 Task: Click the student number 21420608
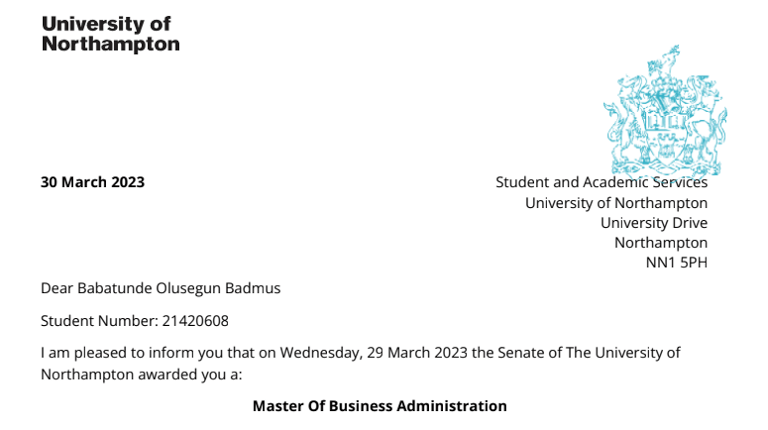tap(195, 321)
